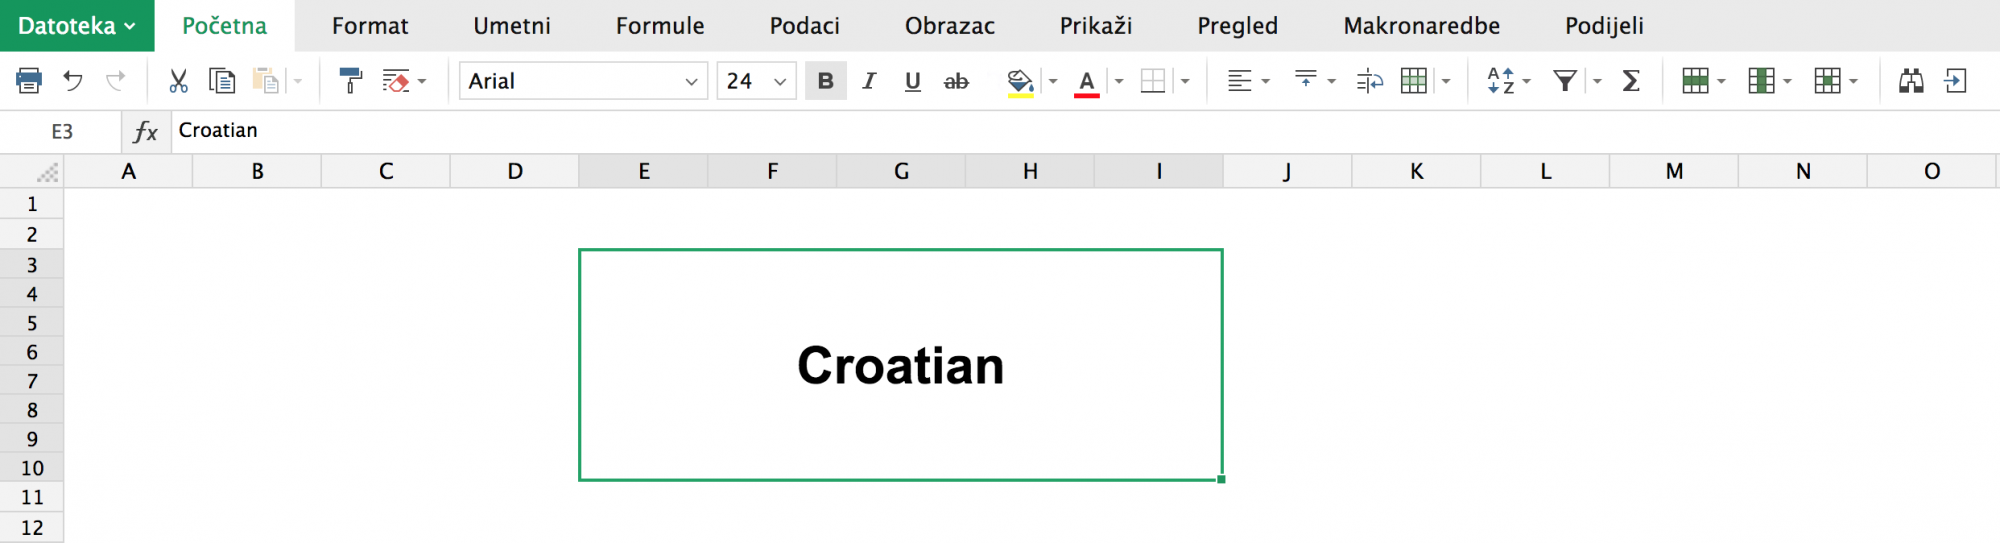Open the Umetni tab
The width and height of the screenshot is (2000, 543).
click(512, 26)
